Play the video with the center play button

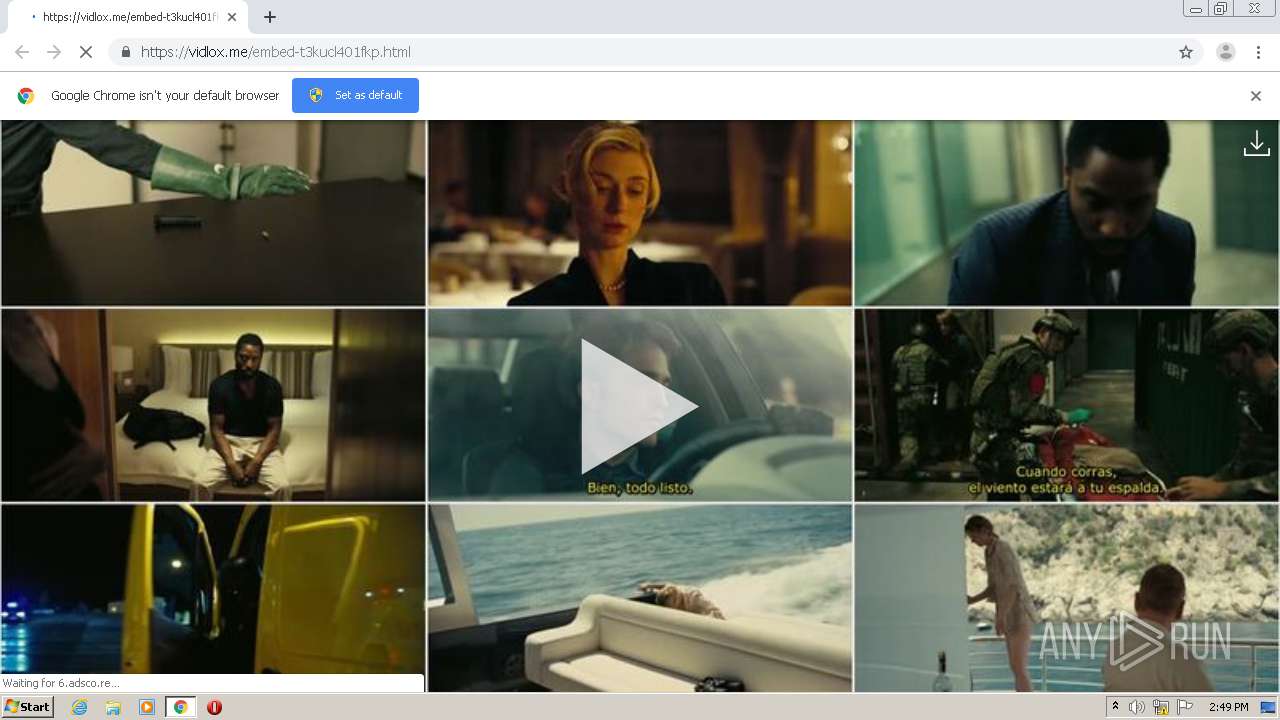click(639, 406)
